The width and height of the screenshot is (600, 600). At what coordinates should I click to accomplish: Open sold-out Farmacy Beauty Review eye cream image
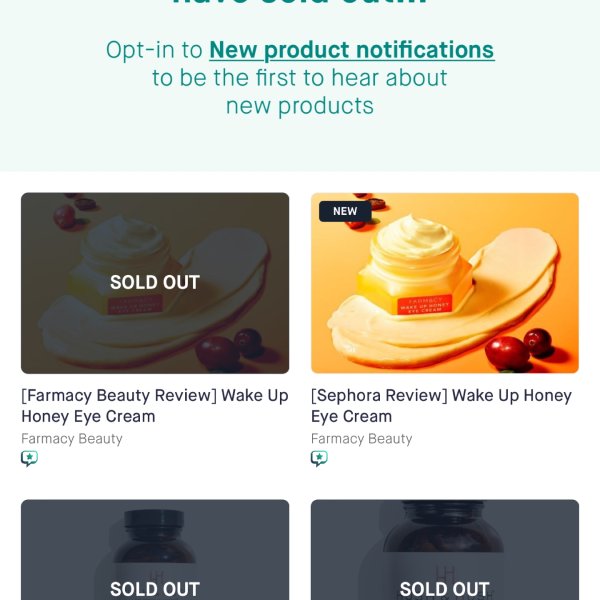(155, 283)
